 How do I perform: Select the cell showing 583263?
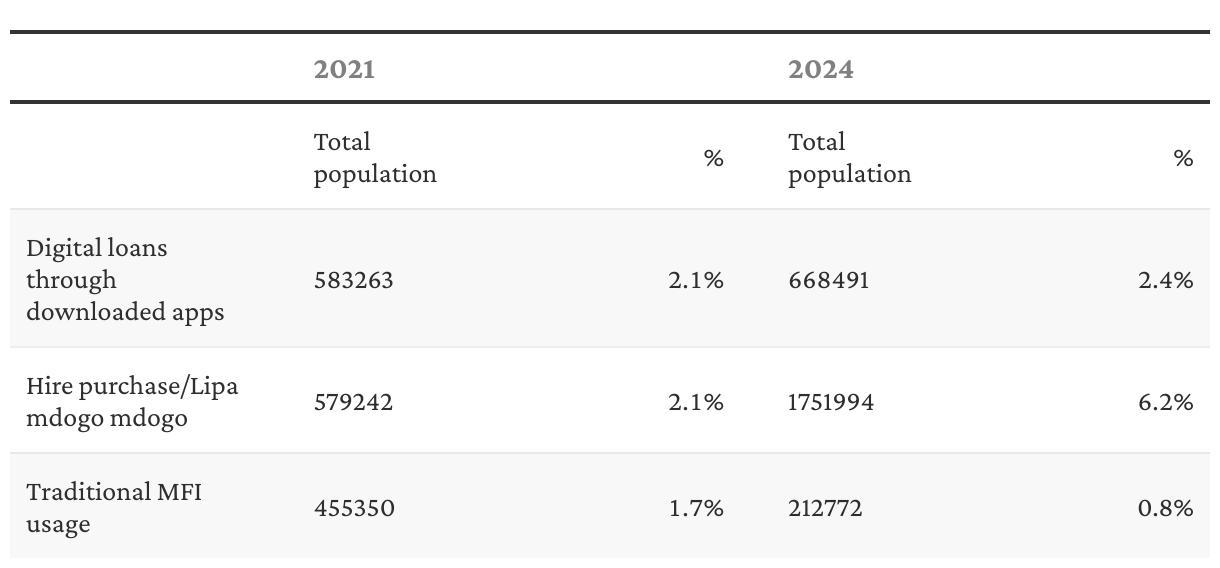353,280
